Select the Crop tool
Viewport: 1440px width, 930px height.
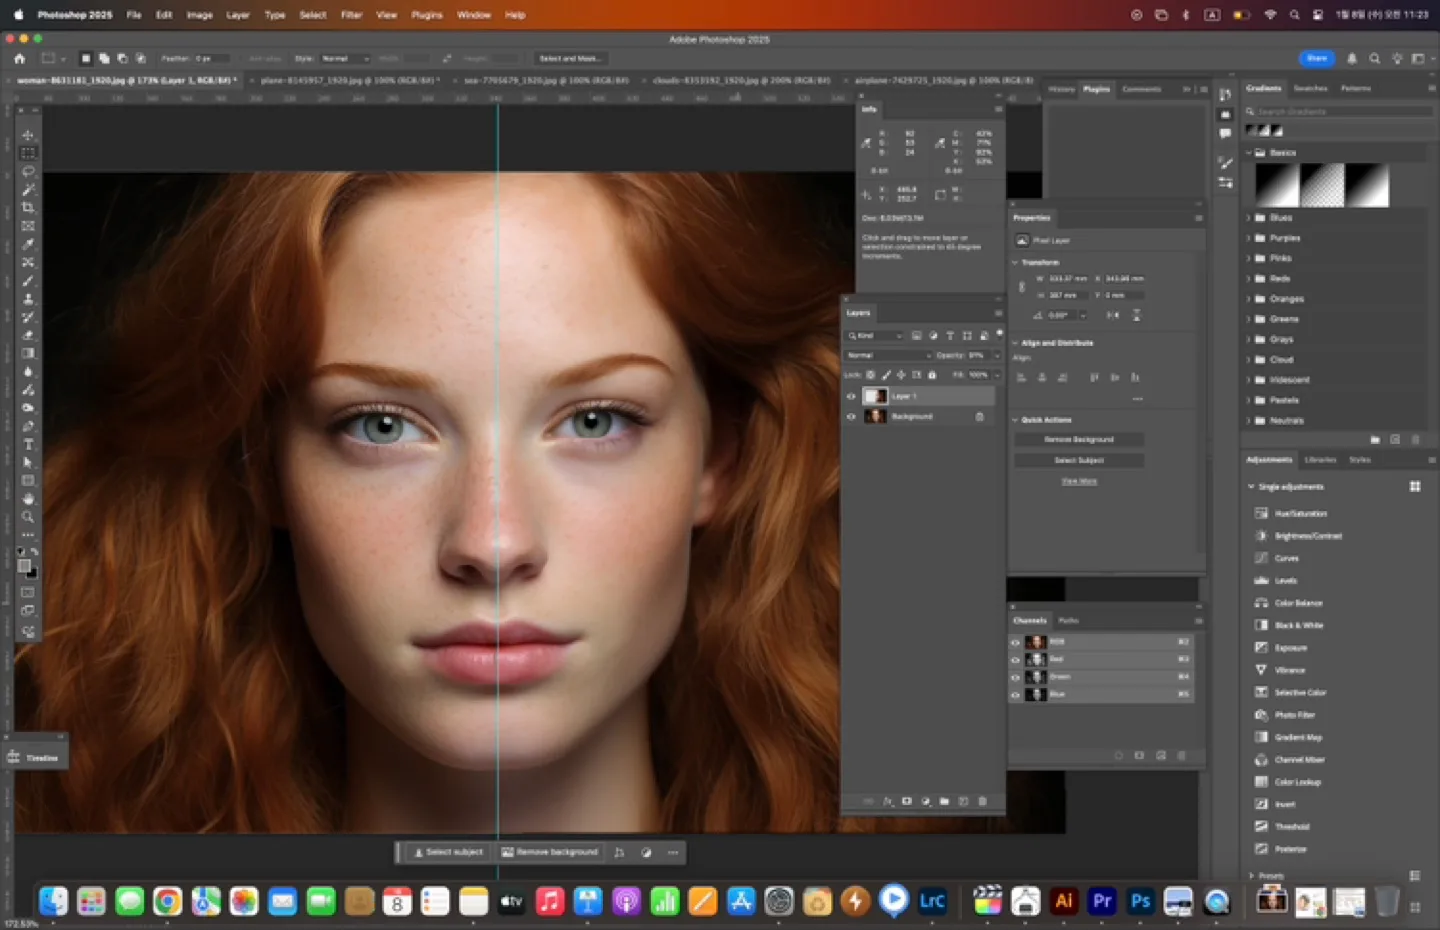[28, 207]
